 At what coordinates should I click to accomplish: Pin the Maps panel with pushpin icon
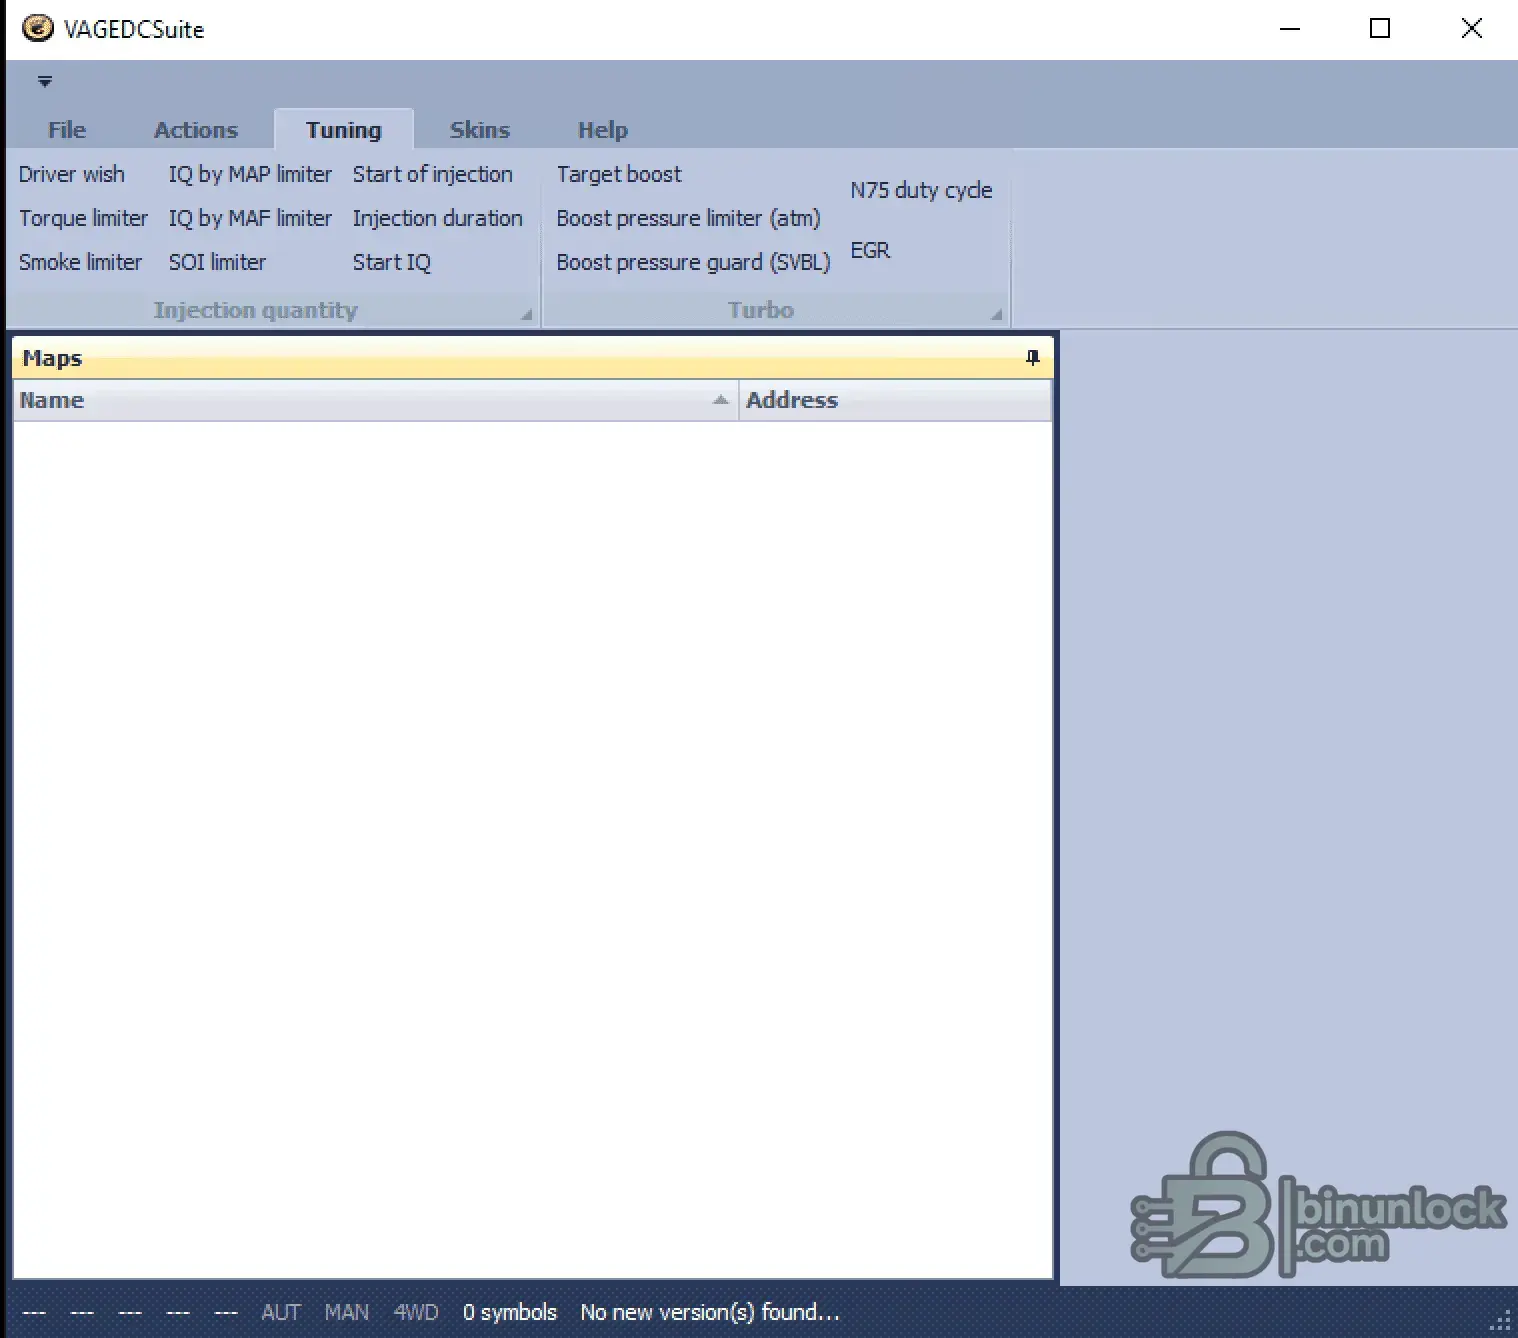1033,358
